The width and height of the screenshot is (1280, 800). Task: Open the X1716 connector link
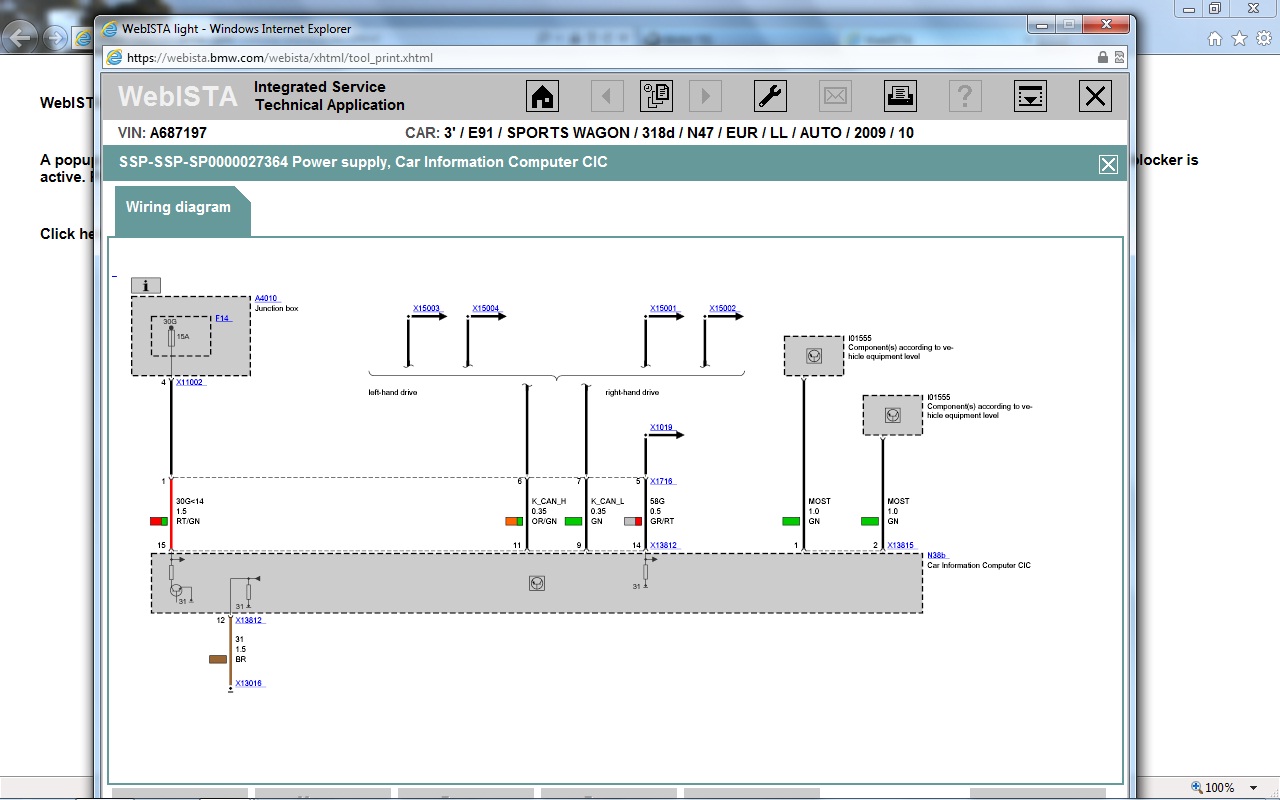(661, 481)
